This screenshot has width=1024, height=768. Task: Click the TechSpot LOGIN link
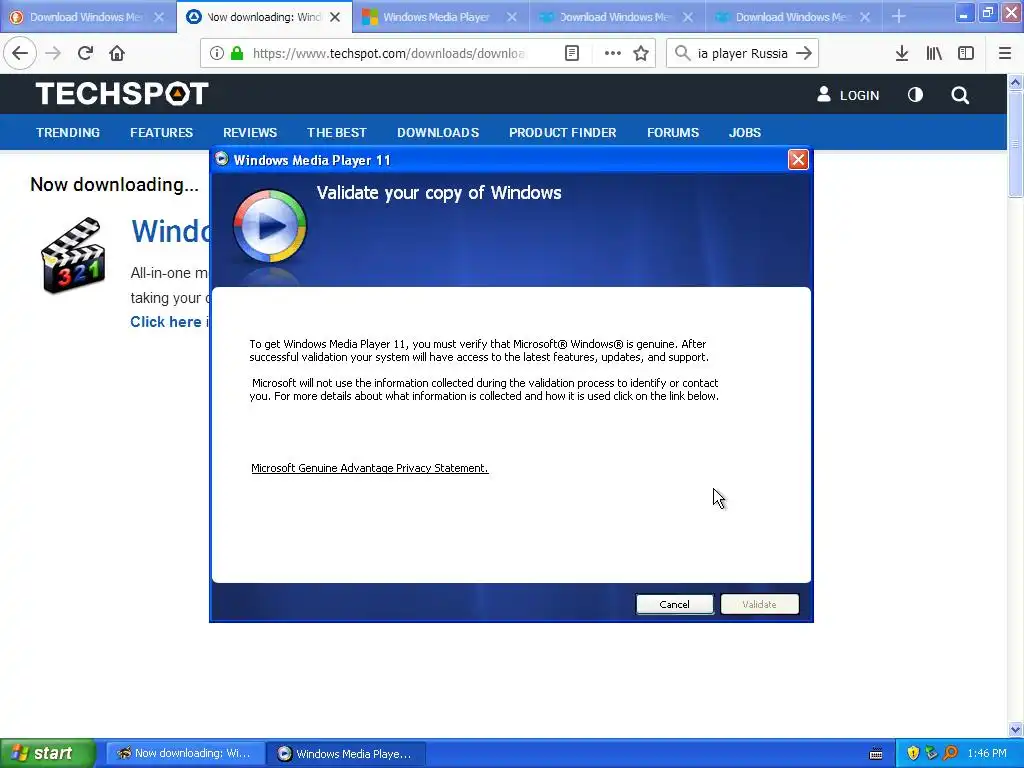tap(848, 95)
